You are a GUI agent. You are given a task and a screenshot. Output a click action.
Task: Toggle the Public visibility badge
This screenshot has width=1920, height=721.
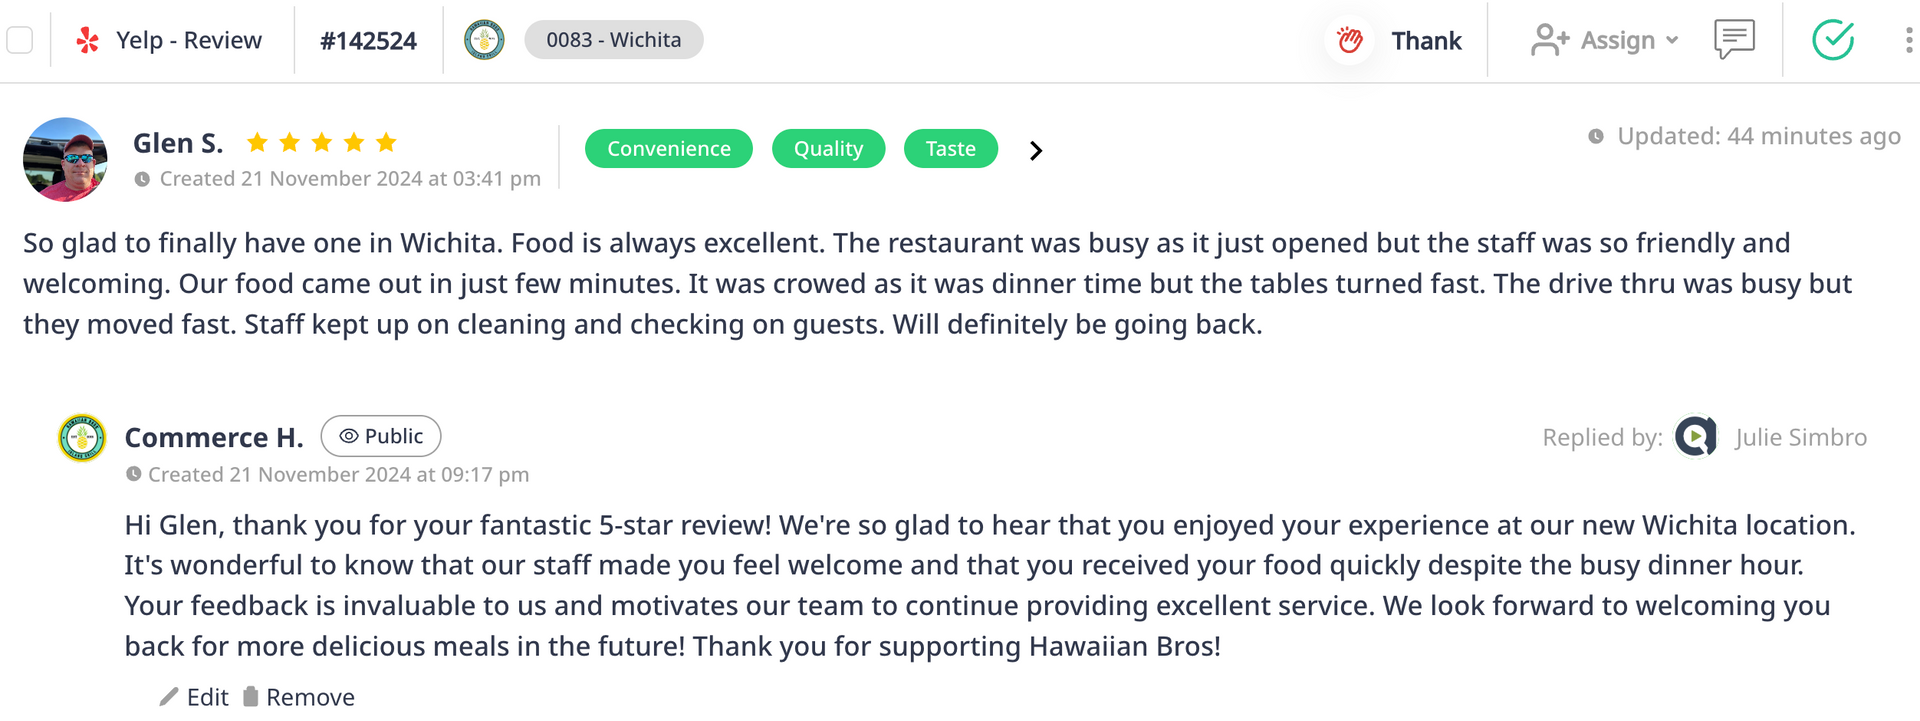point(381,436)
